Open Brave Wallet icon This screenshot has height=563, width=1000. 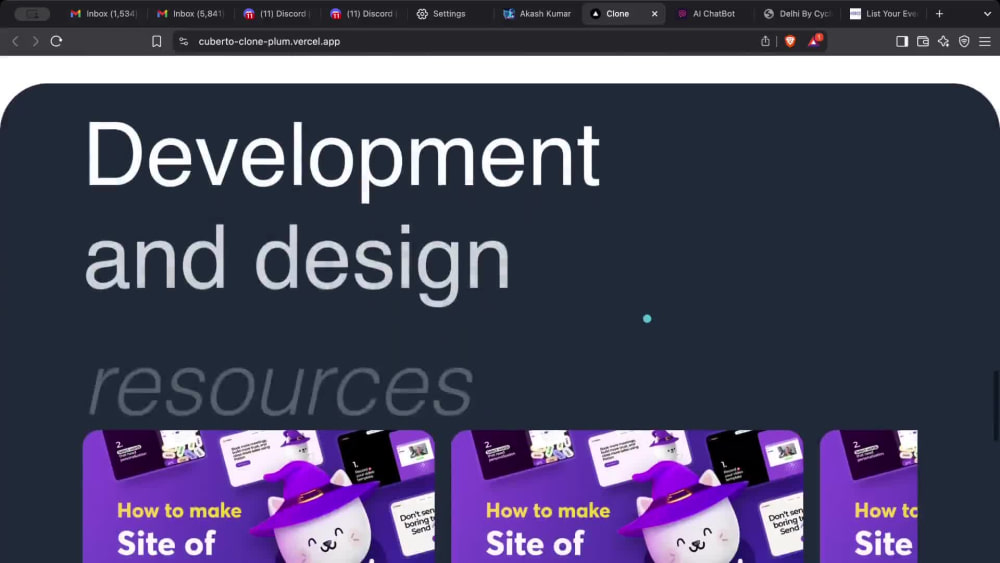pos(923,41)
